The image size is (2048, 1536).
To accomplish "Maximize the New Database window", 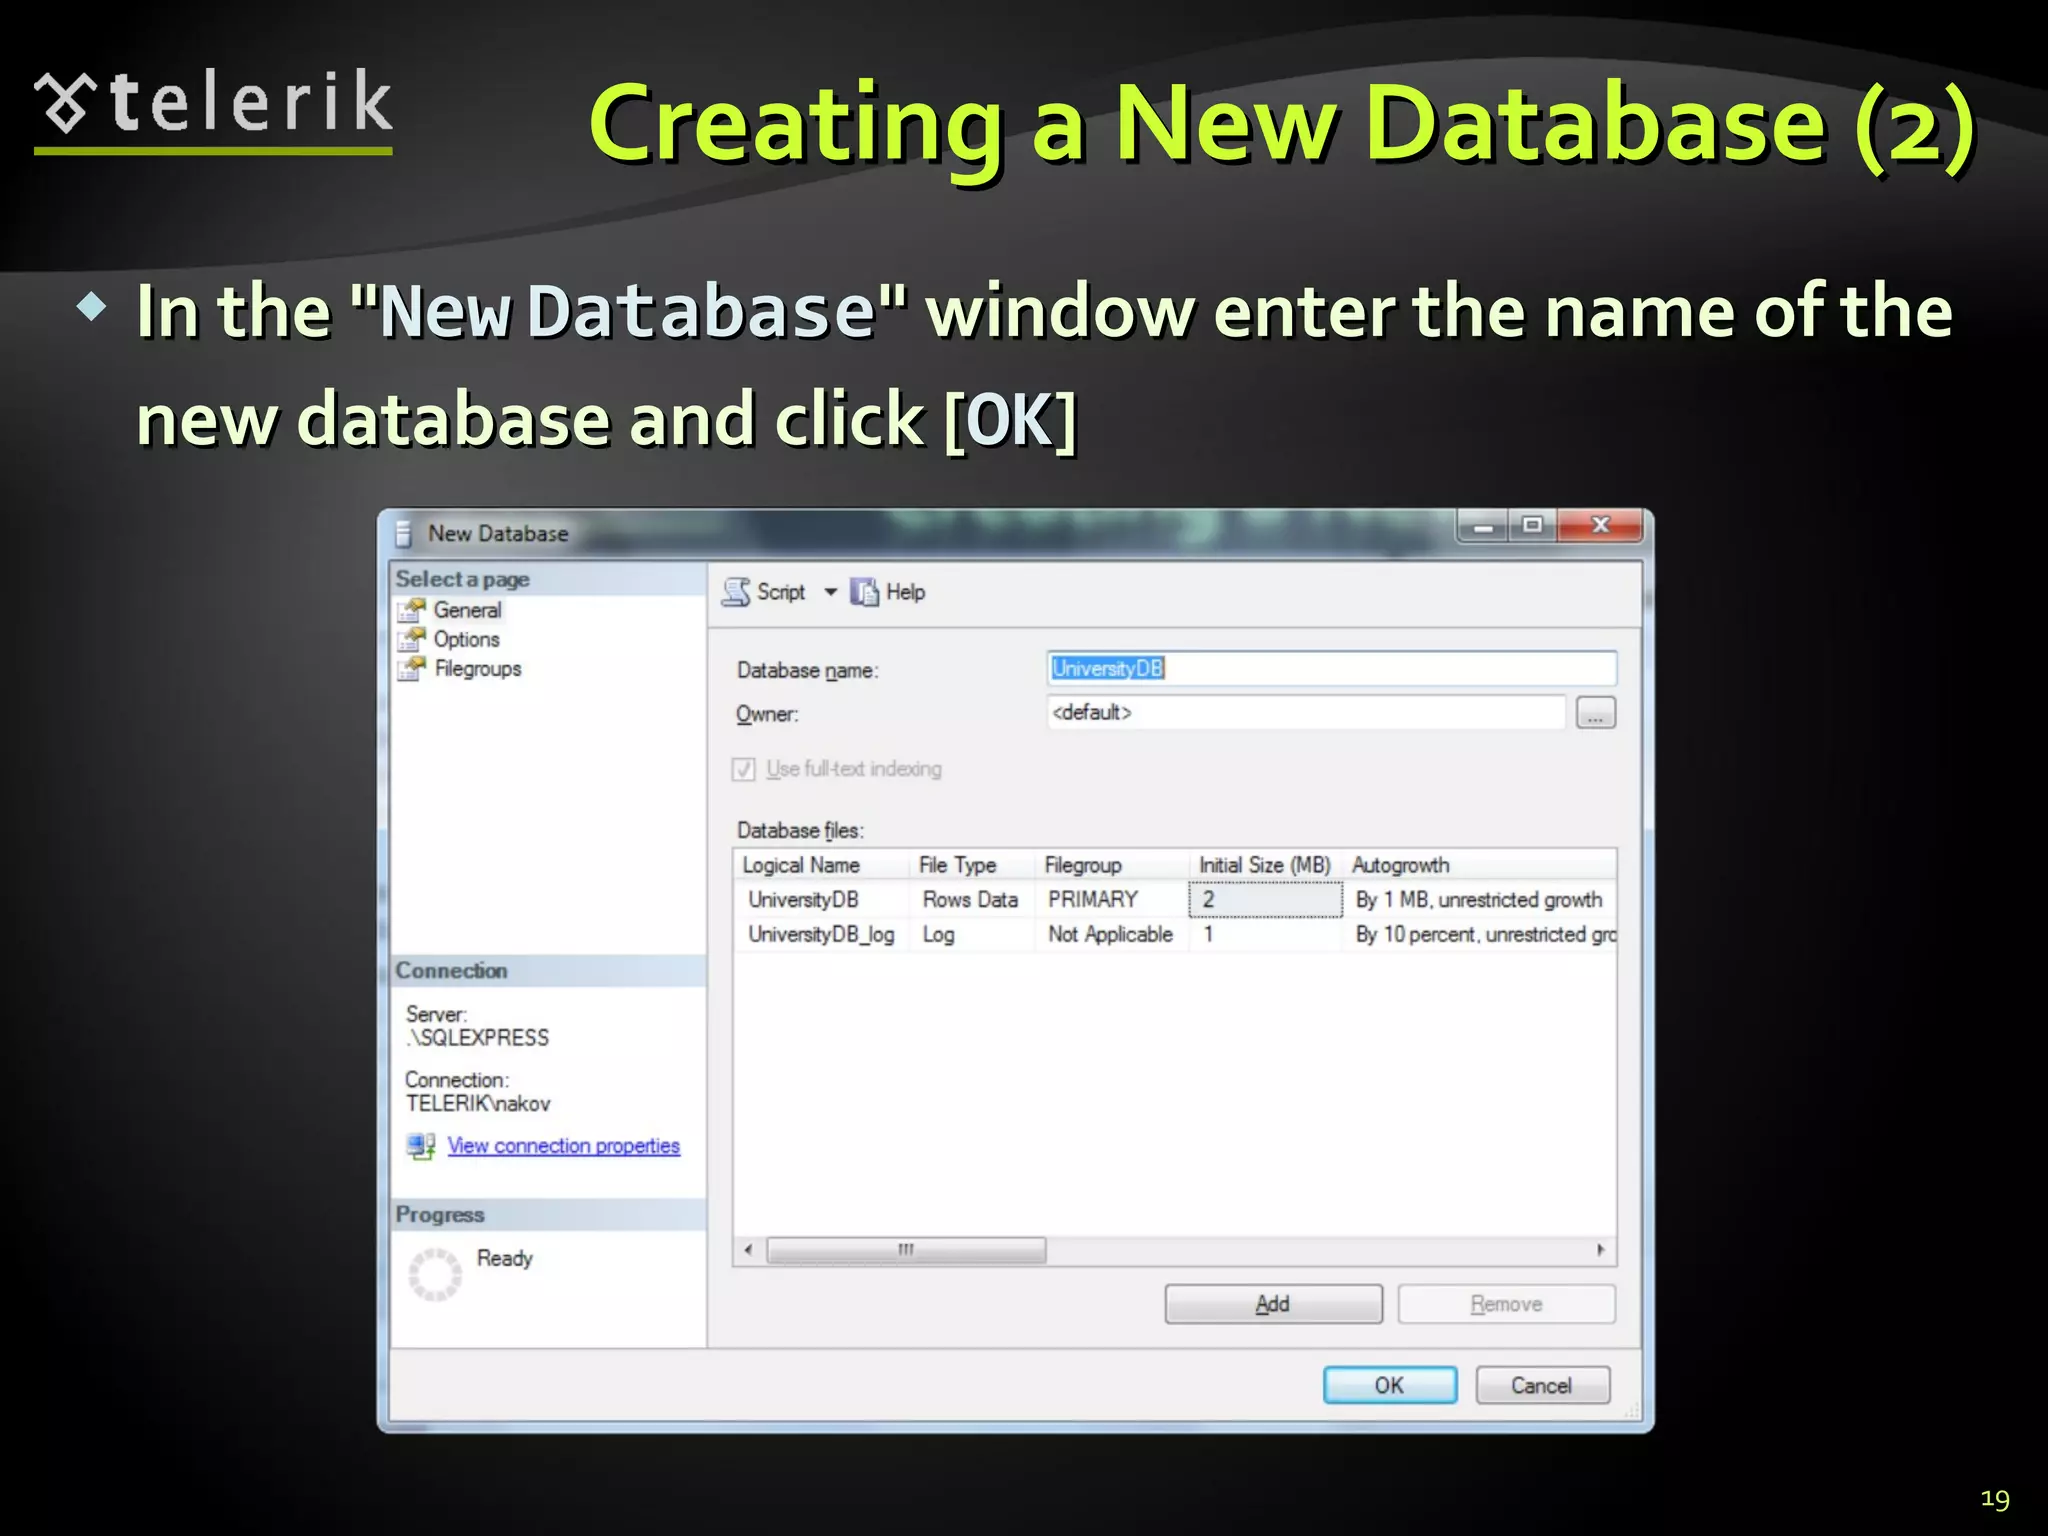I will [x=1532, y=526].
